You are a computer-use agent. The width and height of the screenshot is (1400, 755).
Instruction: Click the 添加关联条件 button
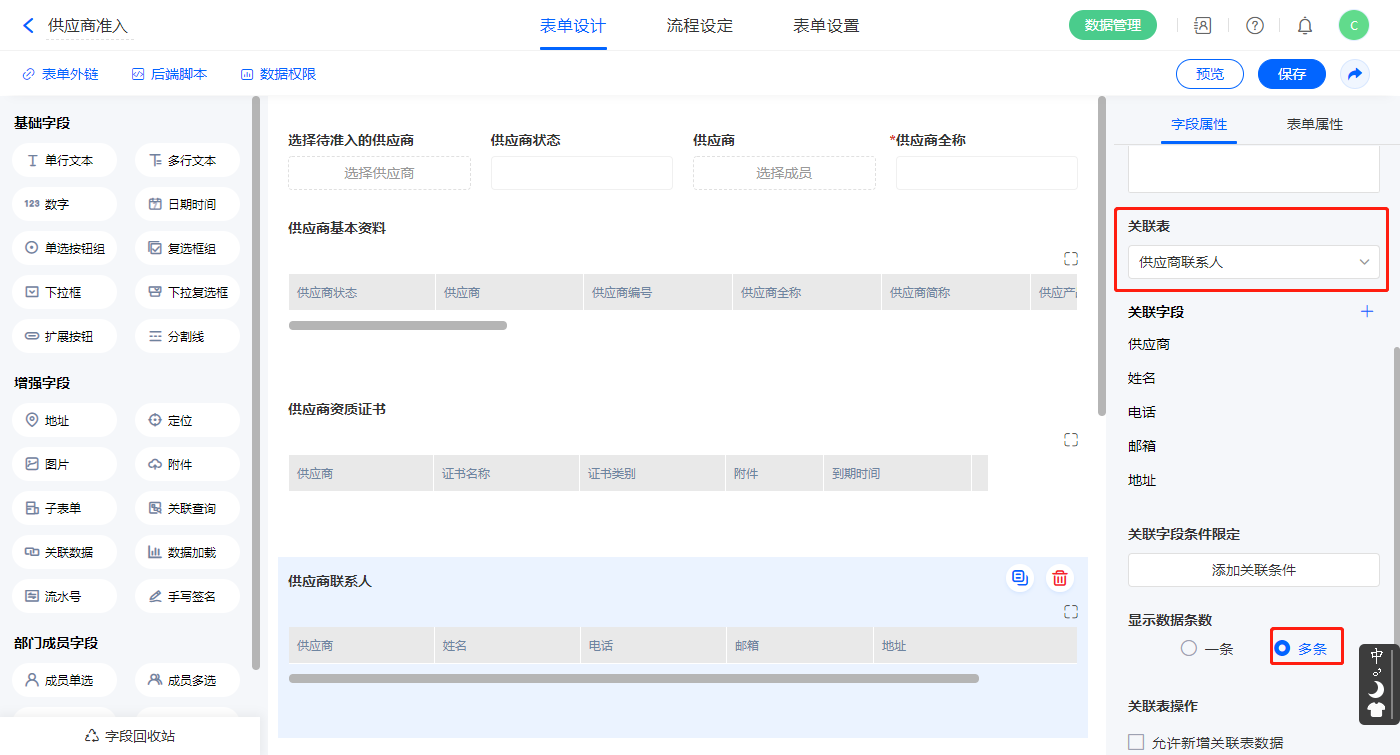click(1253, 570)
